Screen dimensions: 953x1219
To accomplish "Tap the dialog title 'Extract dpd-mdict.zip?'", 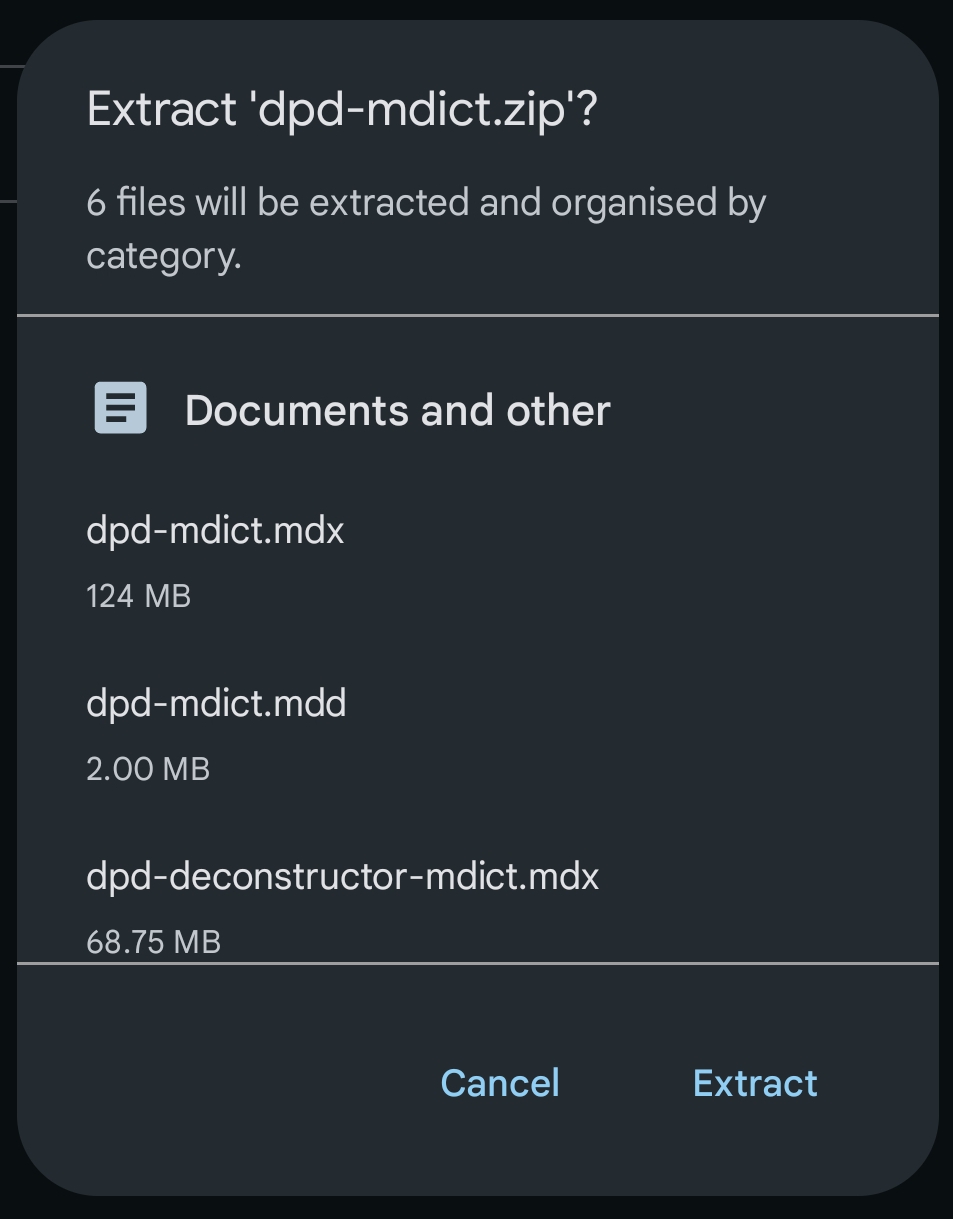I will 341,109.
